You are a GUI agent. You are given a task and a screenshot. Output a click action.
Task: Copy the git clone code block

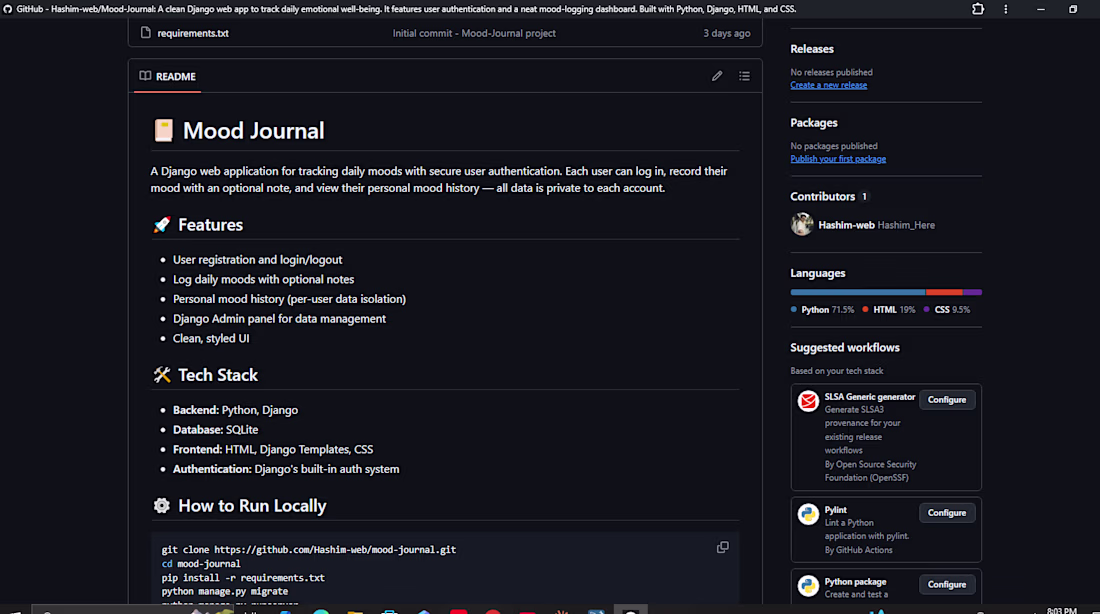click(x=723, y=547)
